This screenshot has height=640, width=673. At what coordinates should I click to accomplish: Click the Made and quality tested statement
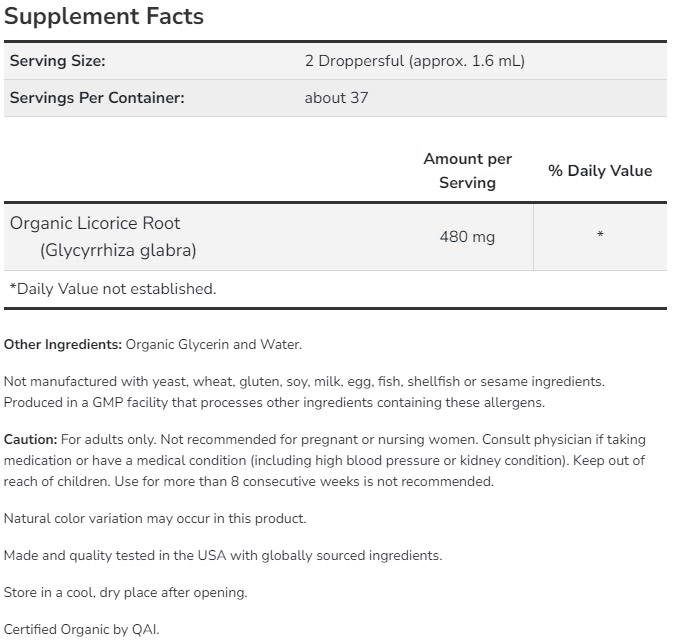(x=222, y=555)
